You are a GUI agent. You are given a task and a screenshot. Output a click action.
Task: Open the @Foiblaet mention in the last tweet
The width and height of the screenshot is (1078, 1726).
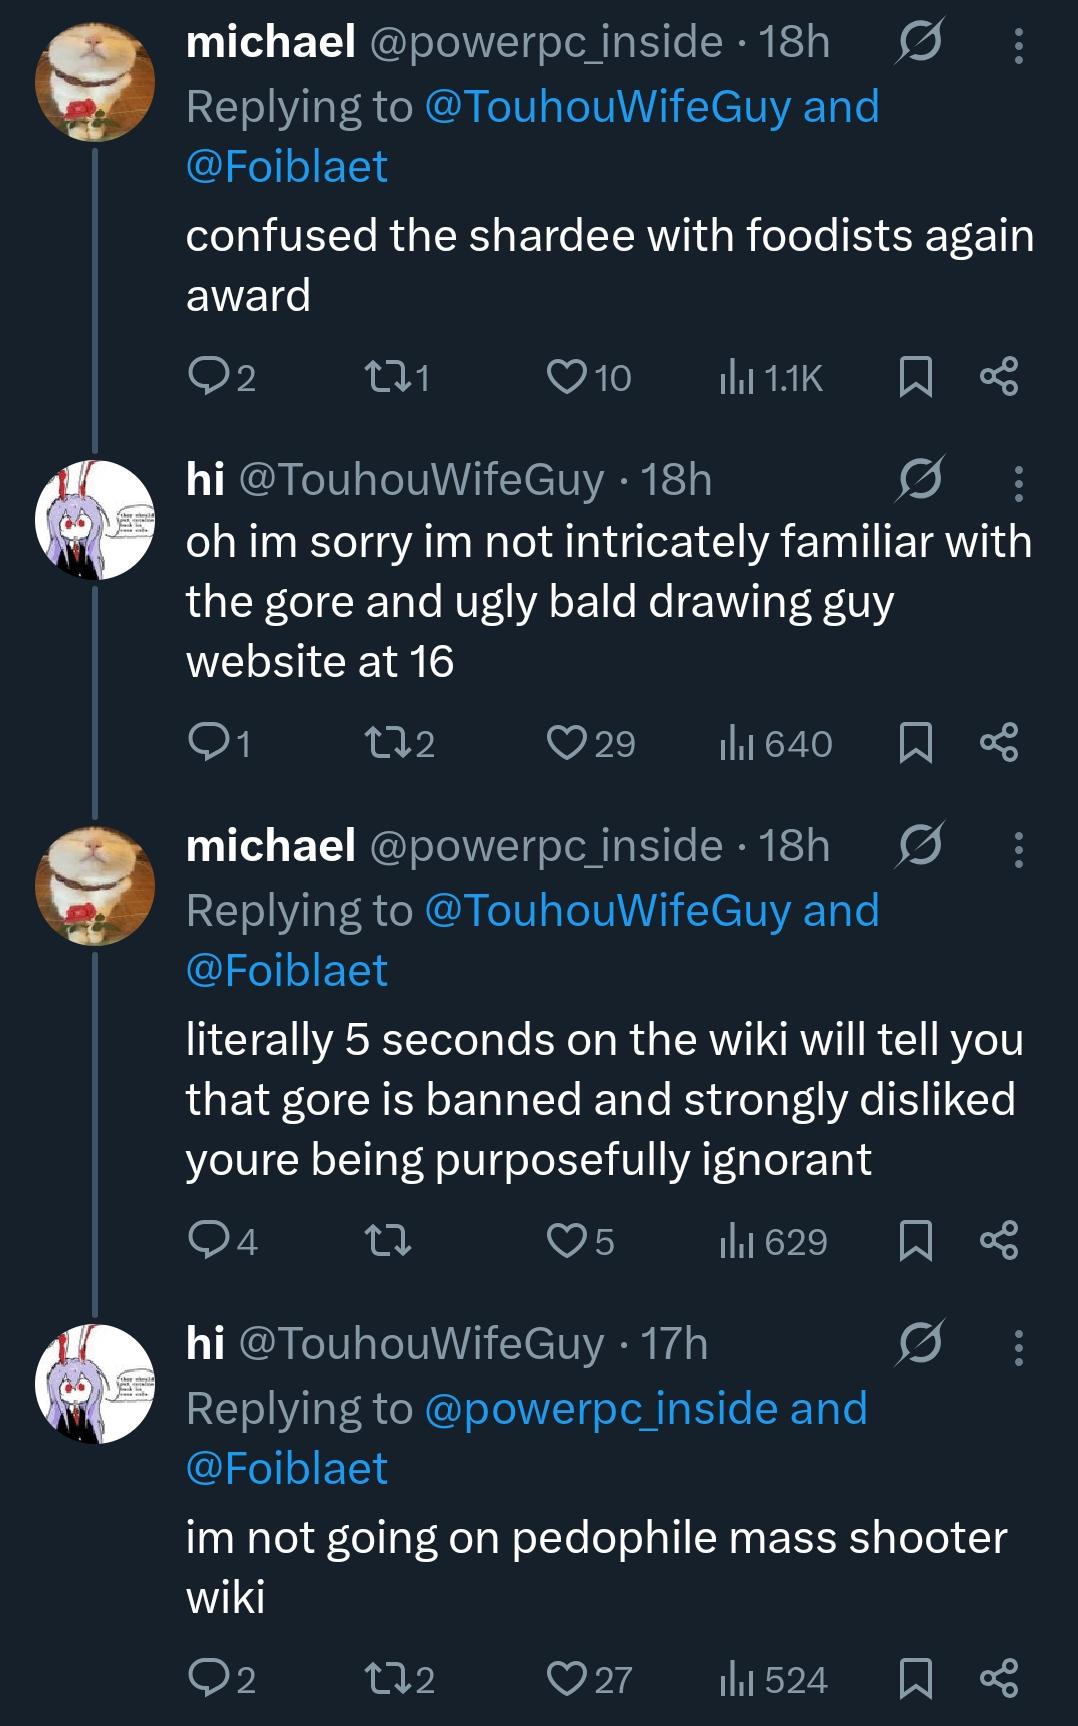[287, 1468]
